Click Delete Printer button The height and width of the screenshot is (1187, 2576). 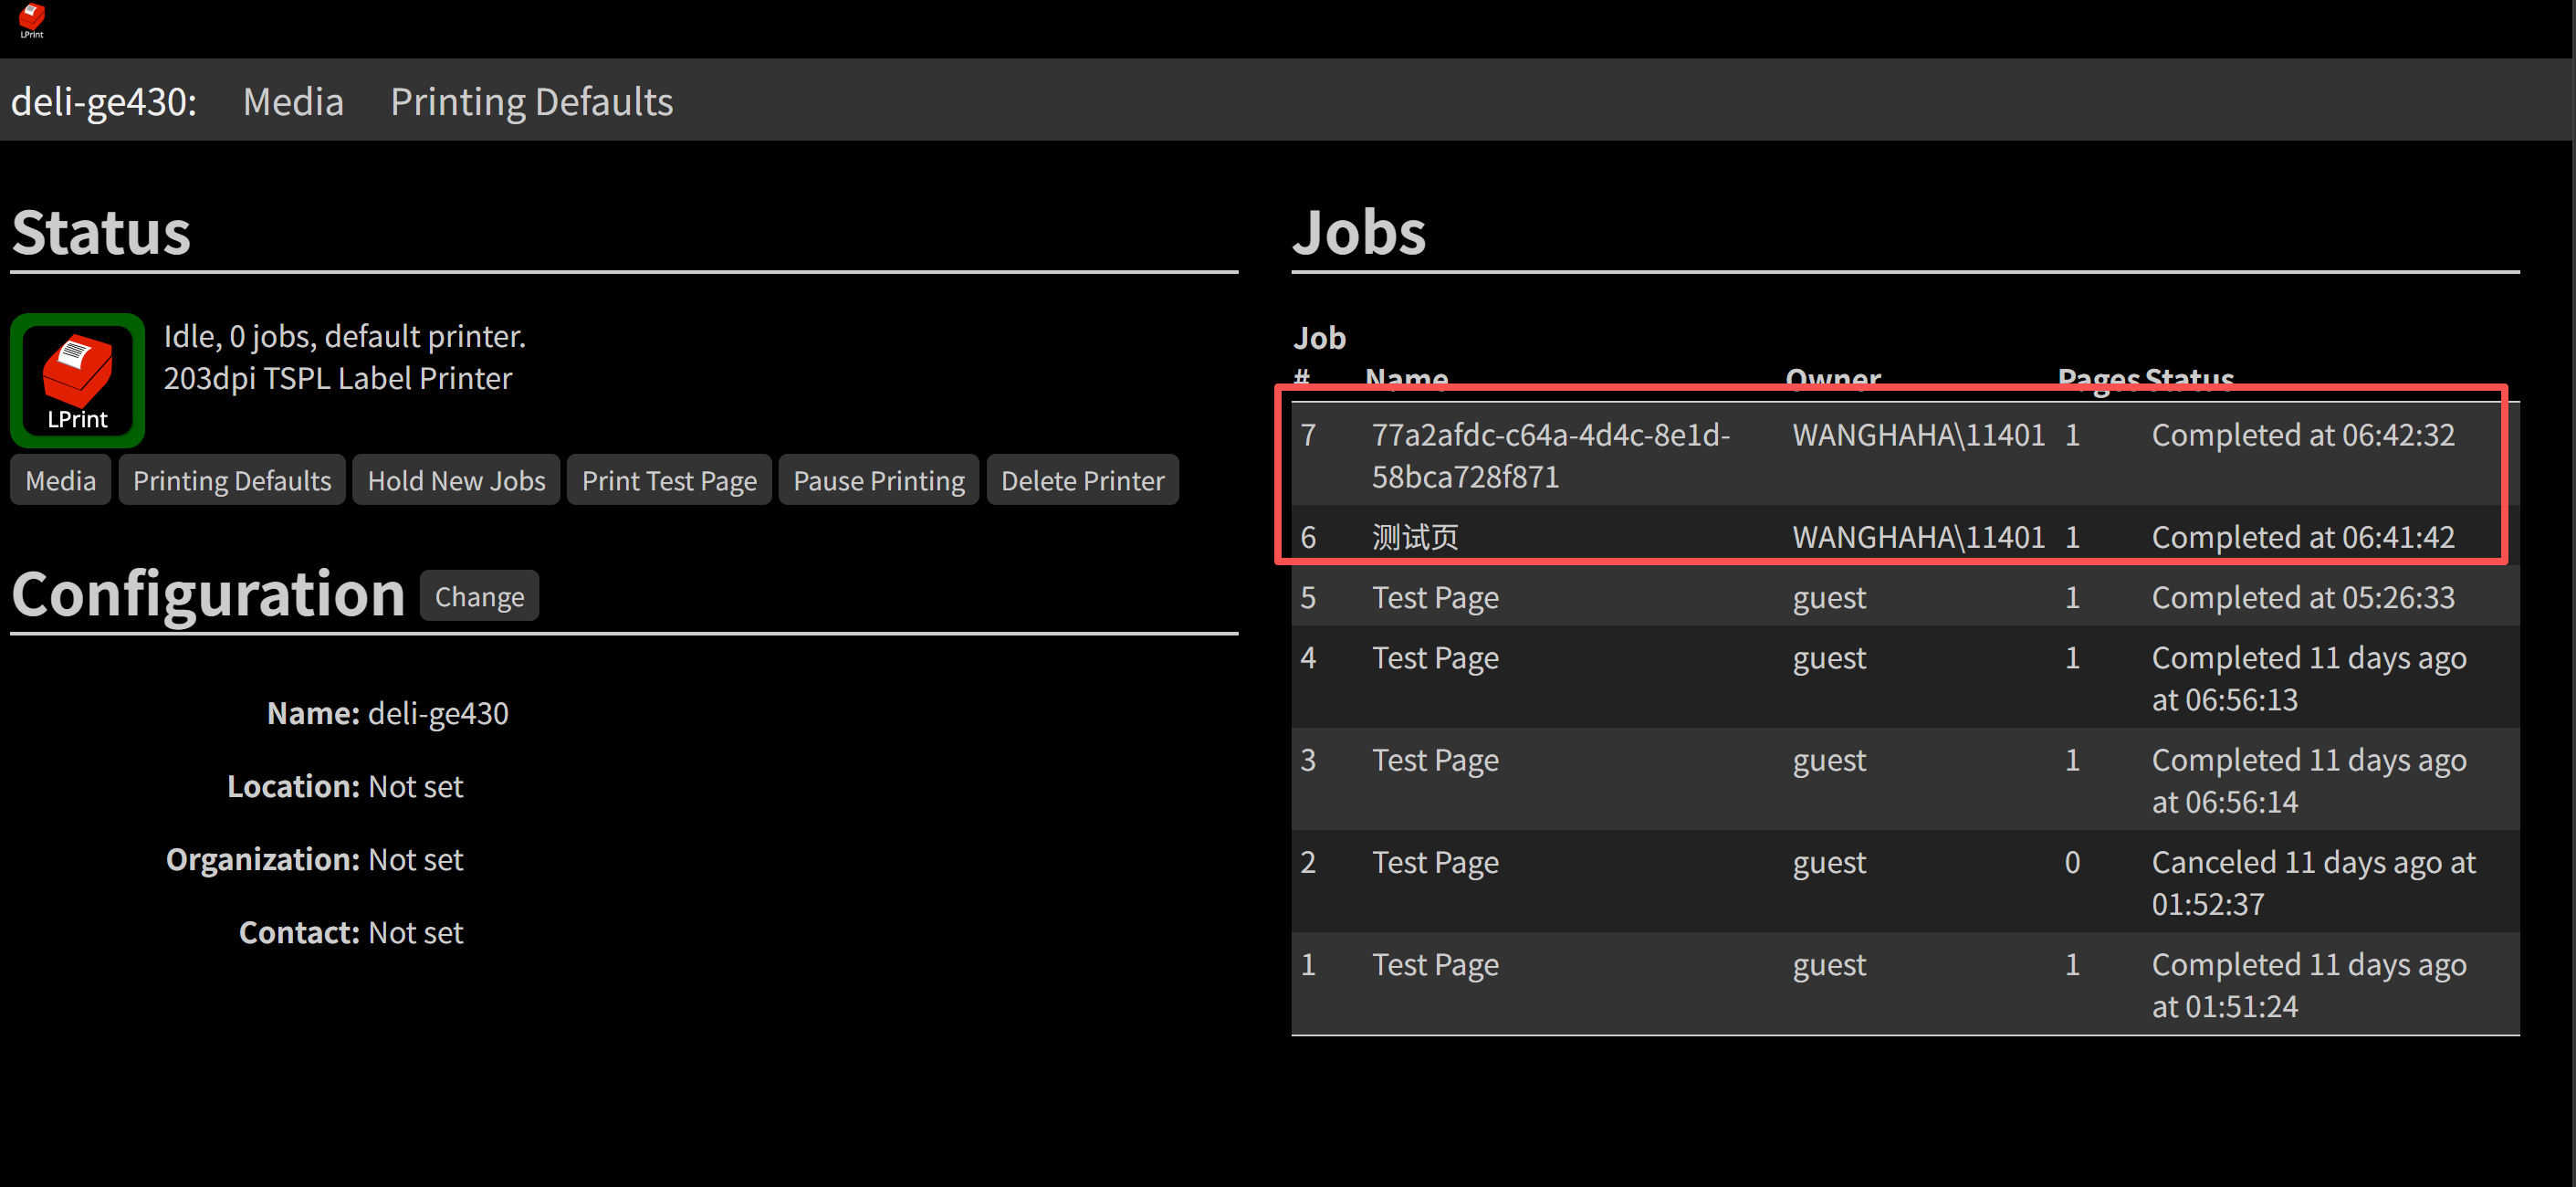1082,480
